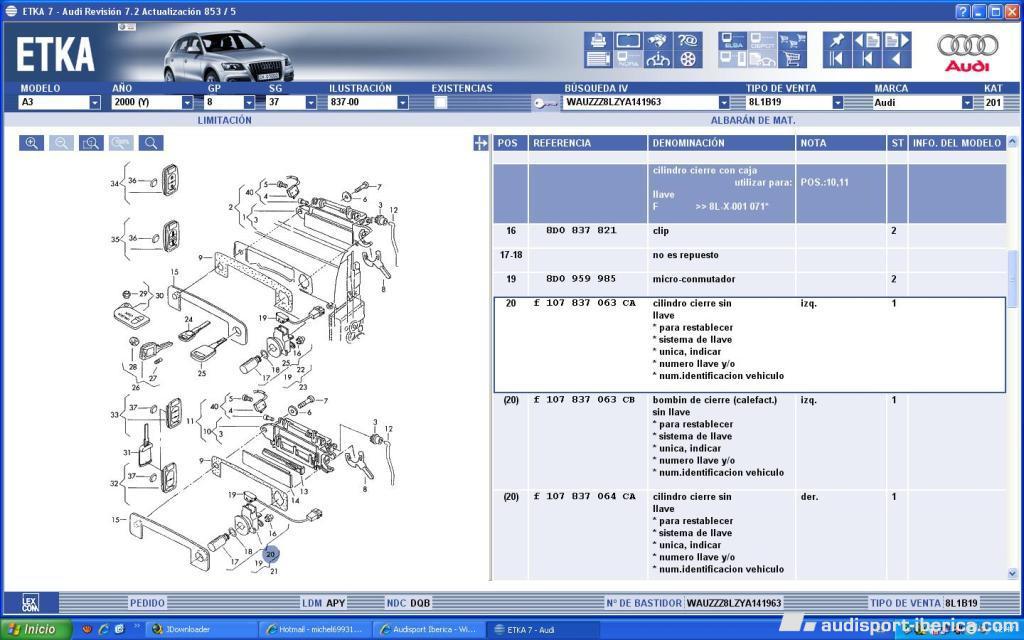The image size is (1024, 640).
Task: Switch to the 3Downloader taskbar window
Action: pyautogui.click(x=200, y=630)
